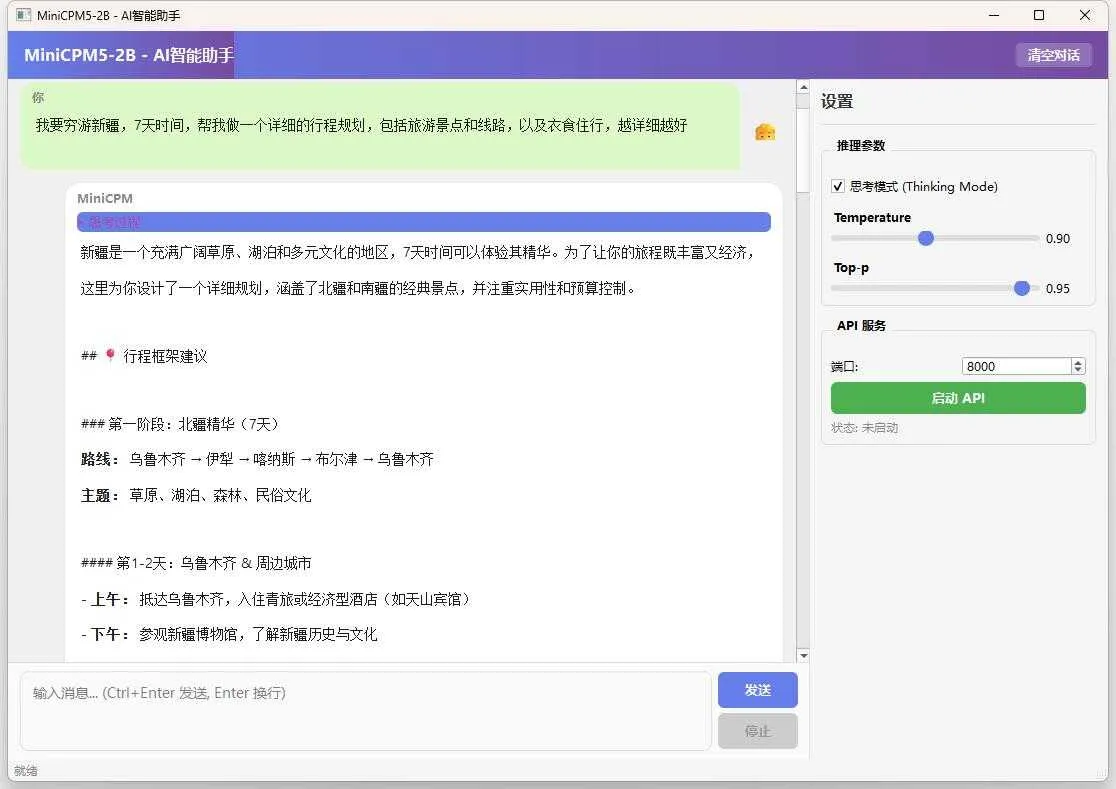The width and height of the screenshot is (1116, 789).
Task: Click the 推理参数 group label
Action: tap(860, 145)
